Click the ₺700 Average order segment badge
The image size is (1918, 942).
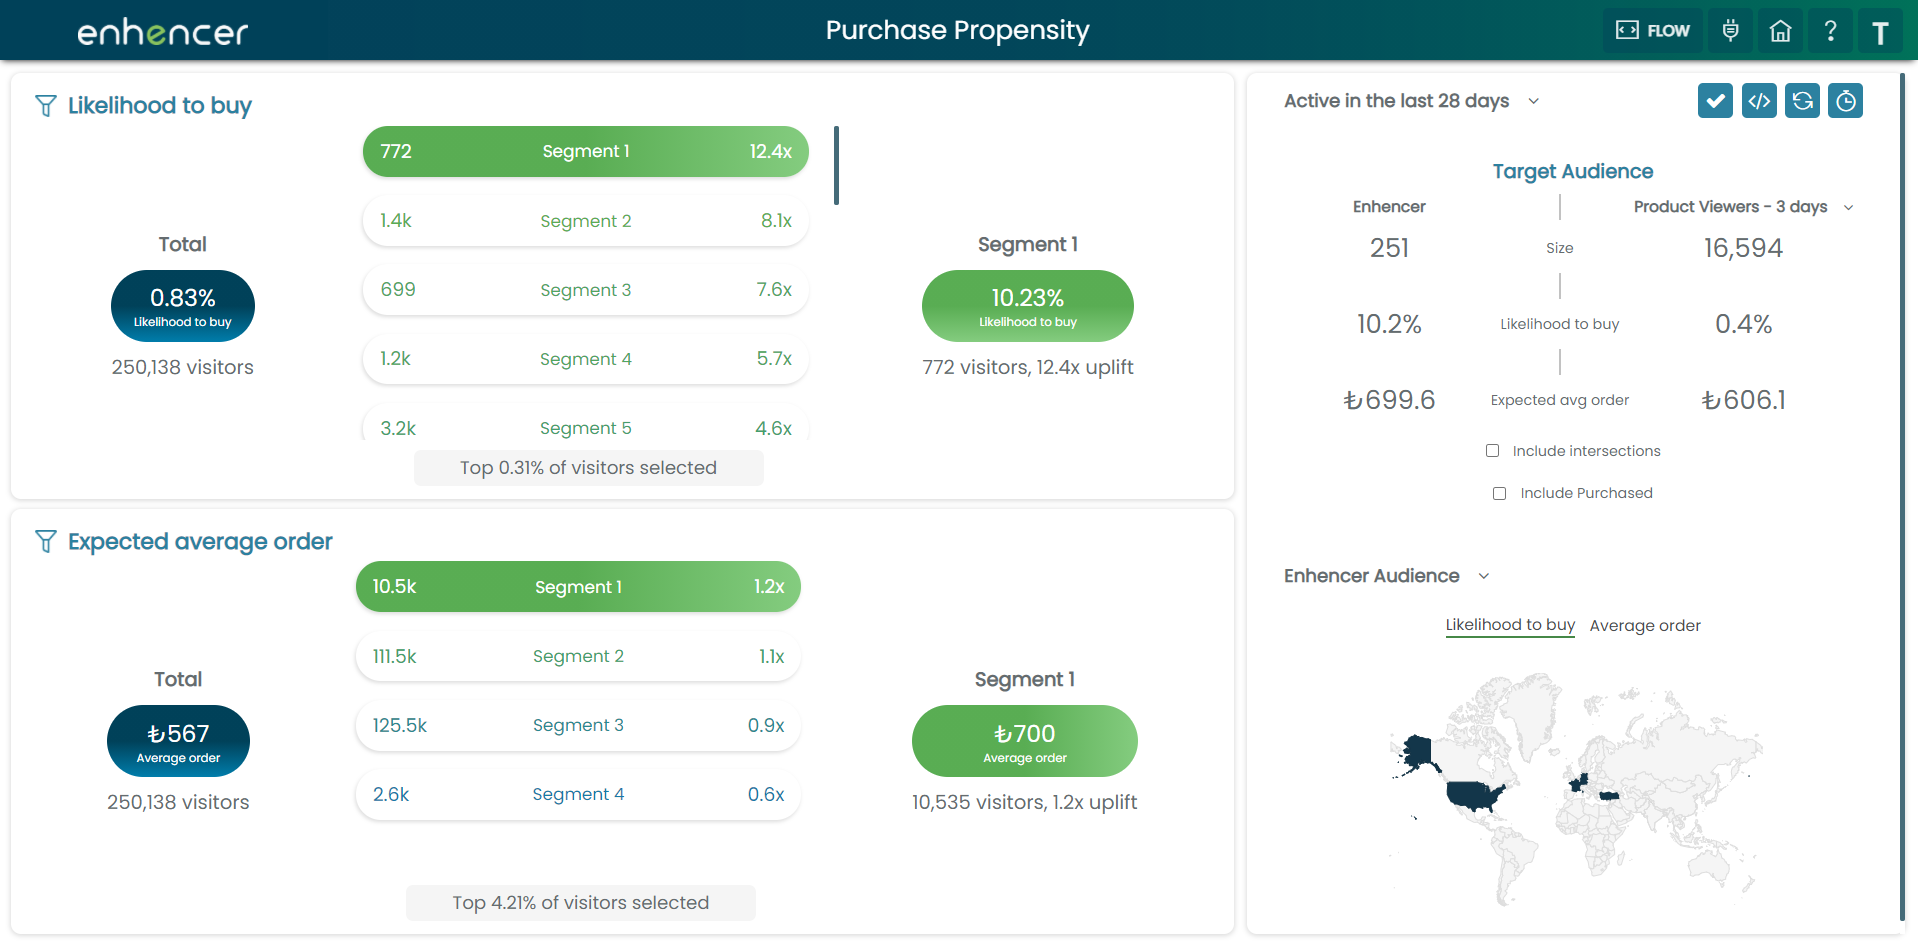[x=1024, y=741]
